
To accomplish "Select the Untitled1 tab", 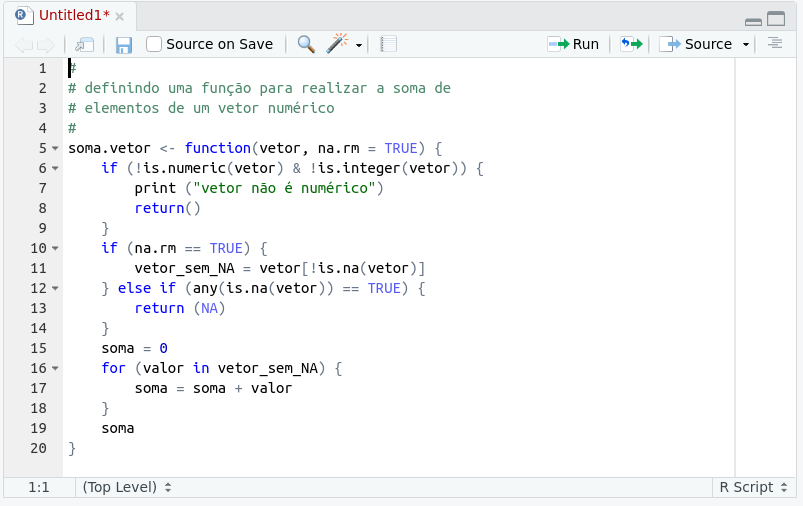I will 74,15.
